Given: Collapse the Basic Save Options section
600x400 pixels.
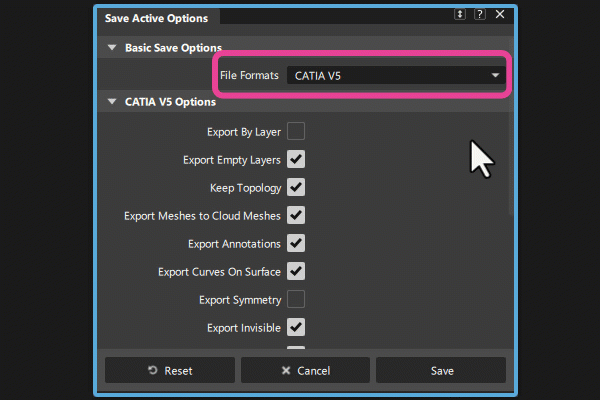Looking at the screenshot, I should coord(110,47).
